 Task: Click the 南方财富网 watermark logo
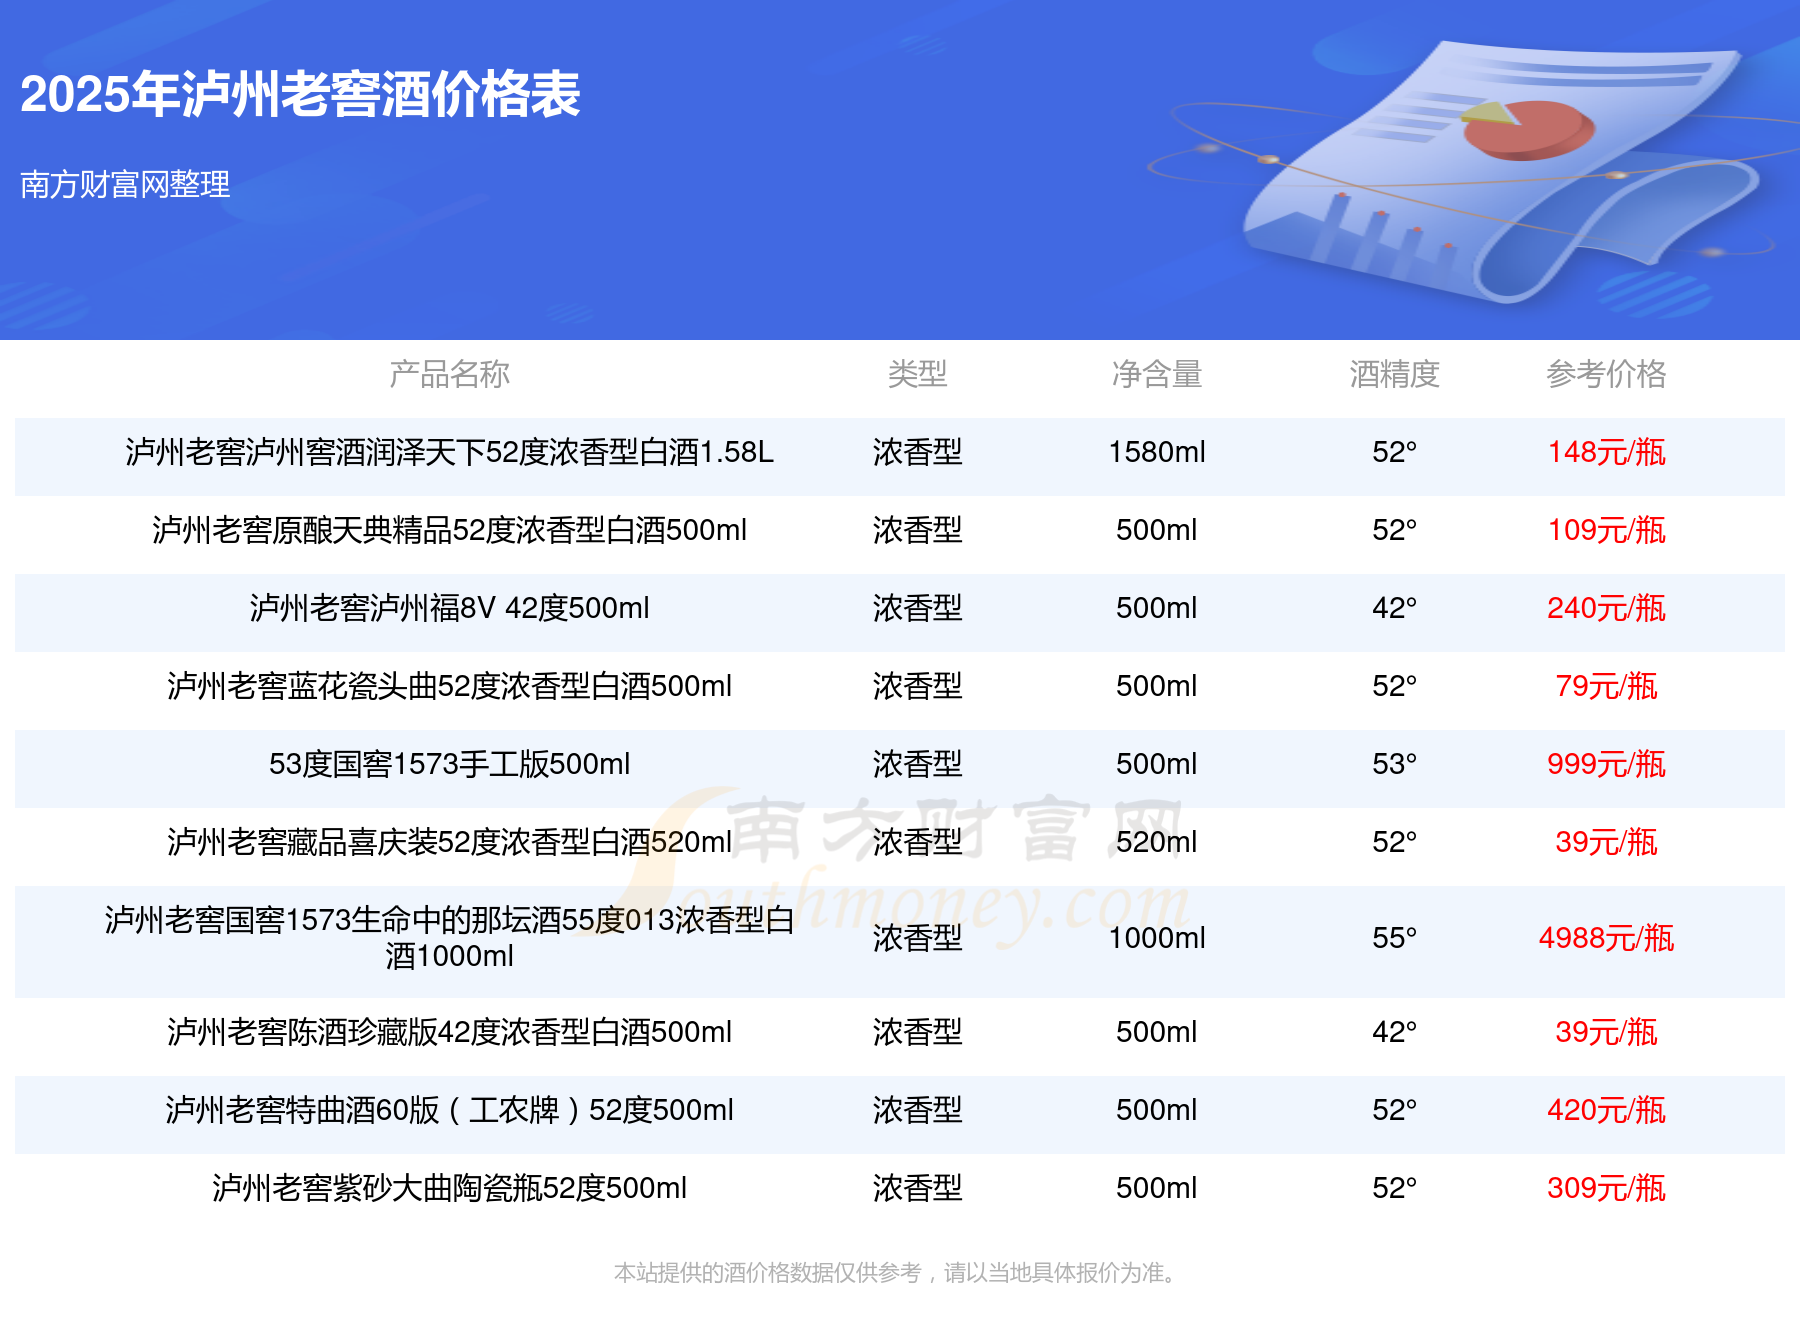point(900,865)
